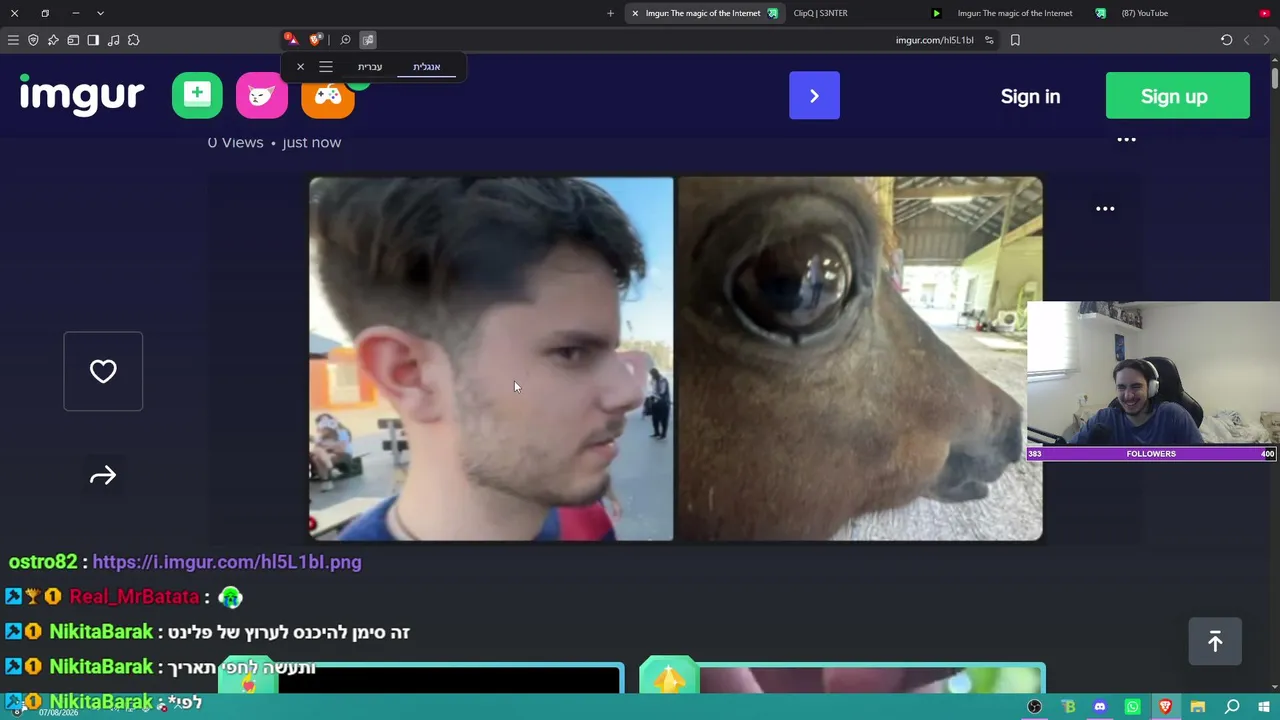Close the active Imgur tab
The height and width of the screenshot is (720, 1280).
tap(634, 13)
